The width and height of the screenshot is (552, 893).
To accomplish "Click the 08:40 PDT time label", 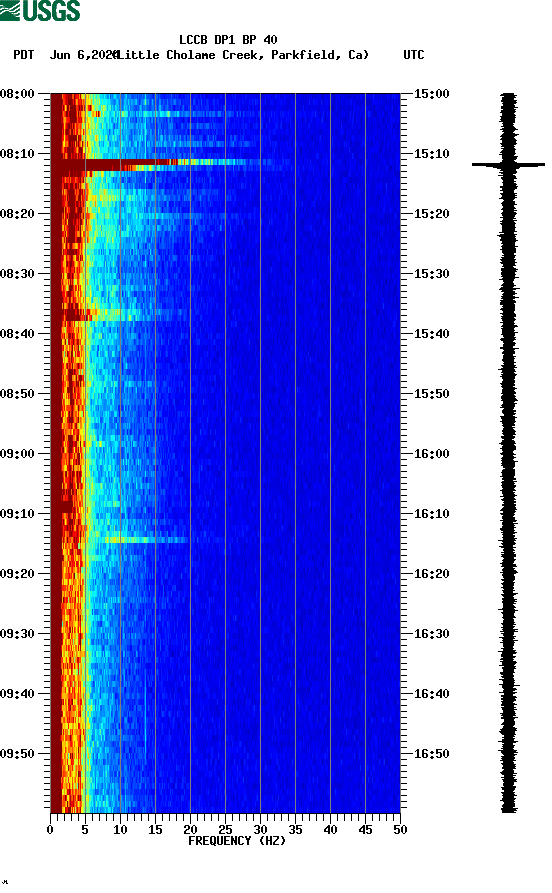I will coord(18,333).
